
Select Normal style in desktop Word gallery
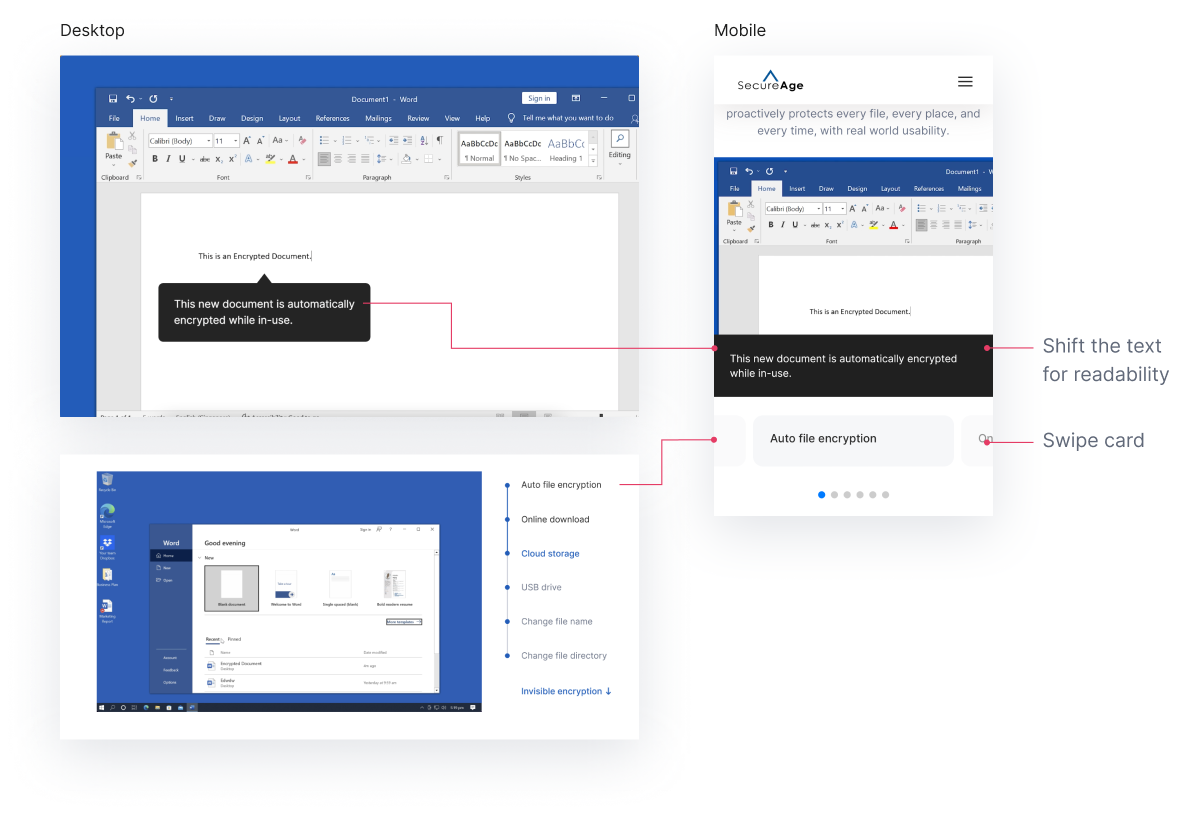pyautogui.click(x=479, y=148)
